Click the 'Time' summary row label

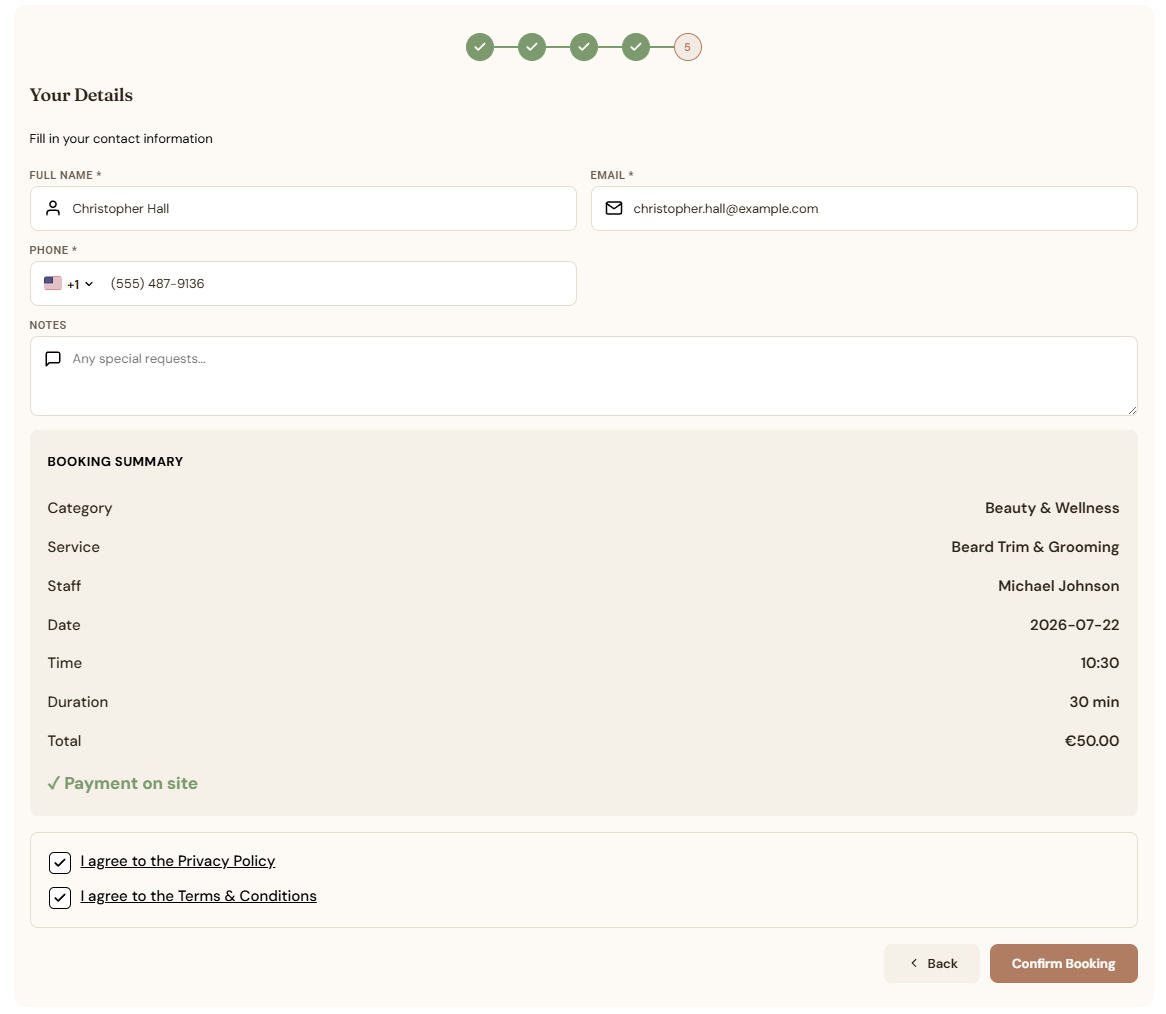[65, 663]
